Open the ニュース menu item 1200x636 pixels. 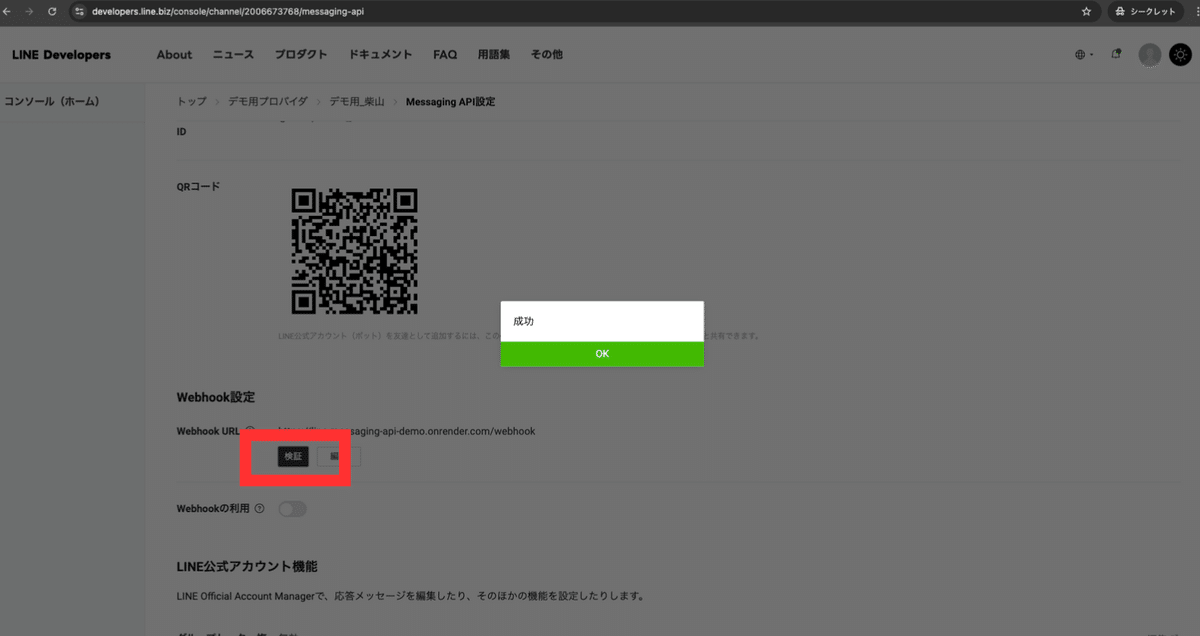(x=233, y=55)
